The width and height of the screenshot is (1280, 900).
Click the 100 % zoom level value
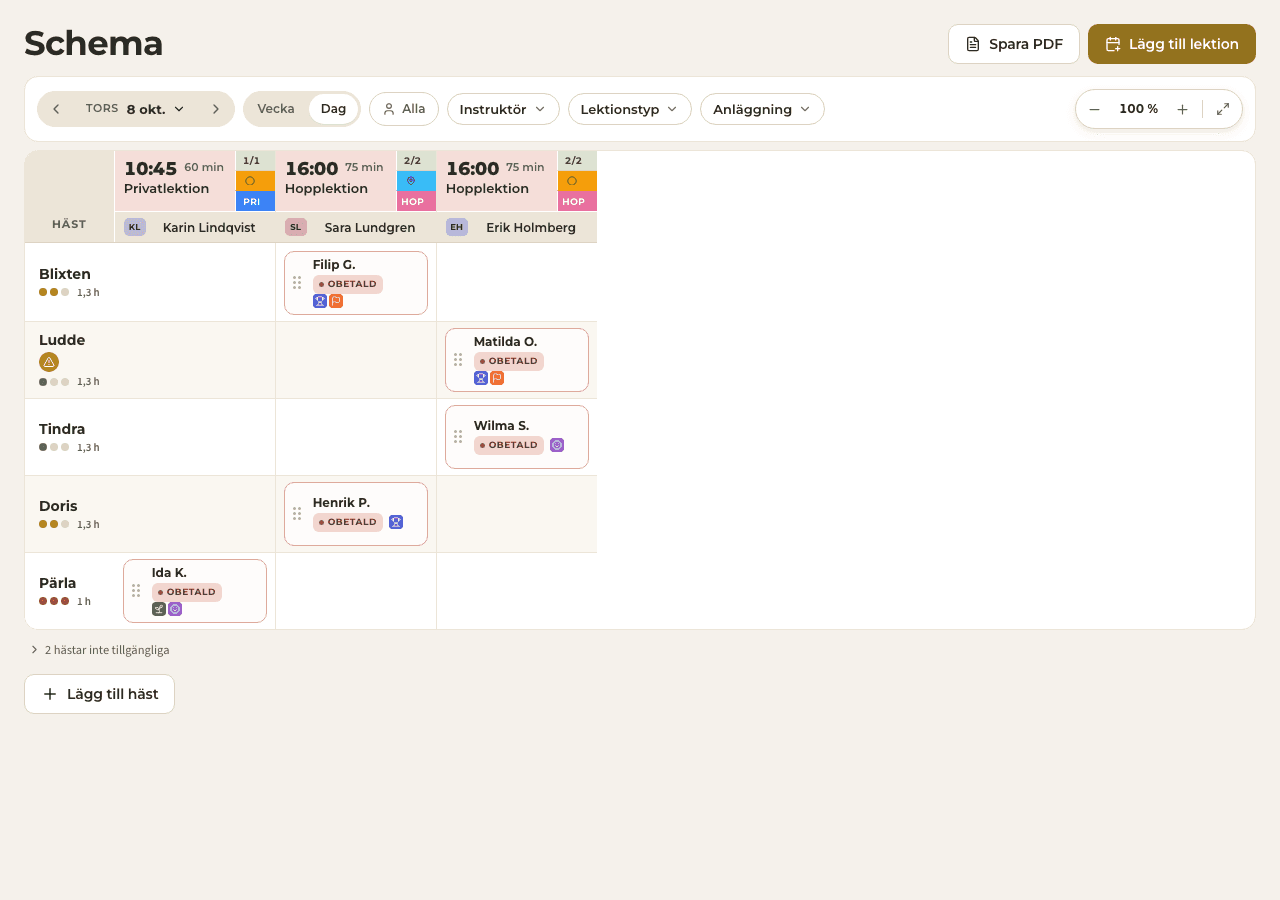click(x=1138, y=109)
